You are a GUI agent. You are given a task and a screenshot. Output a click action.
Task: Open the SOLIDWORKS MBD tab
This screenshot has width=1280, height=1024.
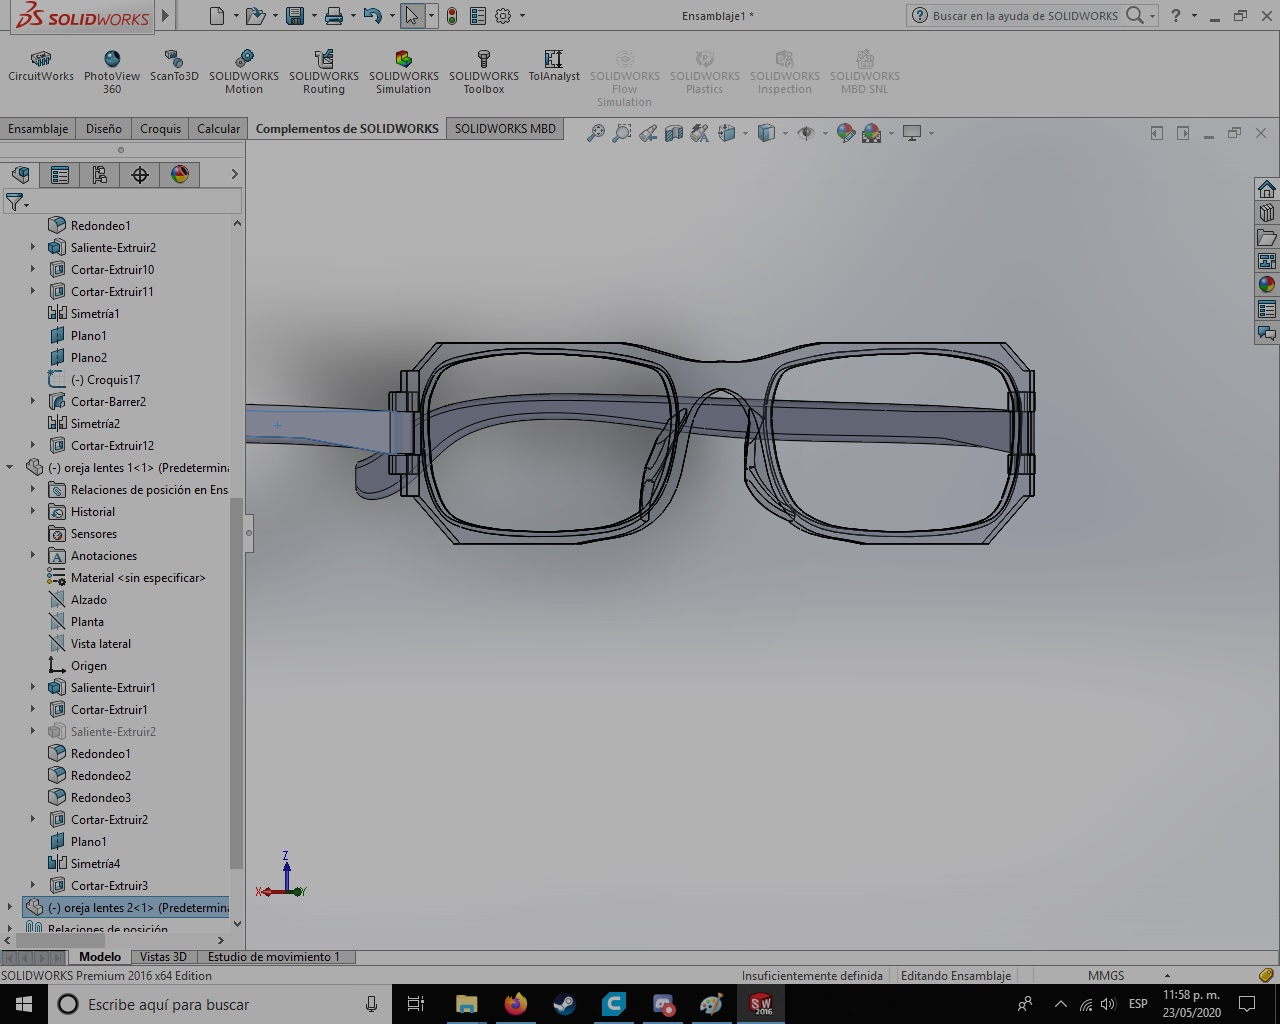pos(505,129)
